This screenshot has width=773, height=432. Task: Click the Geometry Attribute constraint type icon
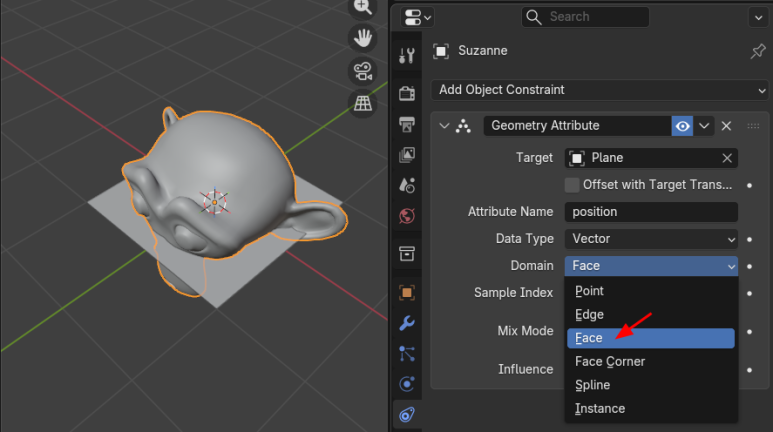[463, 126]
